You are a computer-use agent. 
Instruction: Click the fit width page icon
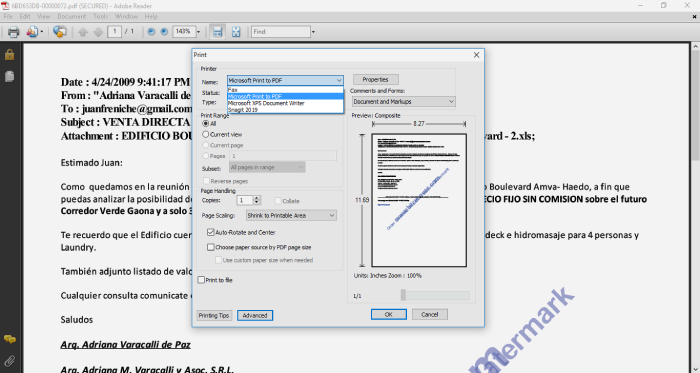pyautogui.click(x=217, y=32)
